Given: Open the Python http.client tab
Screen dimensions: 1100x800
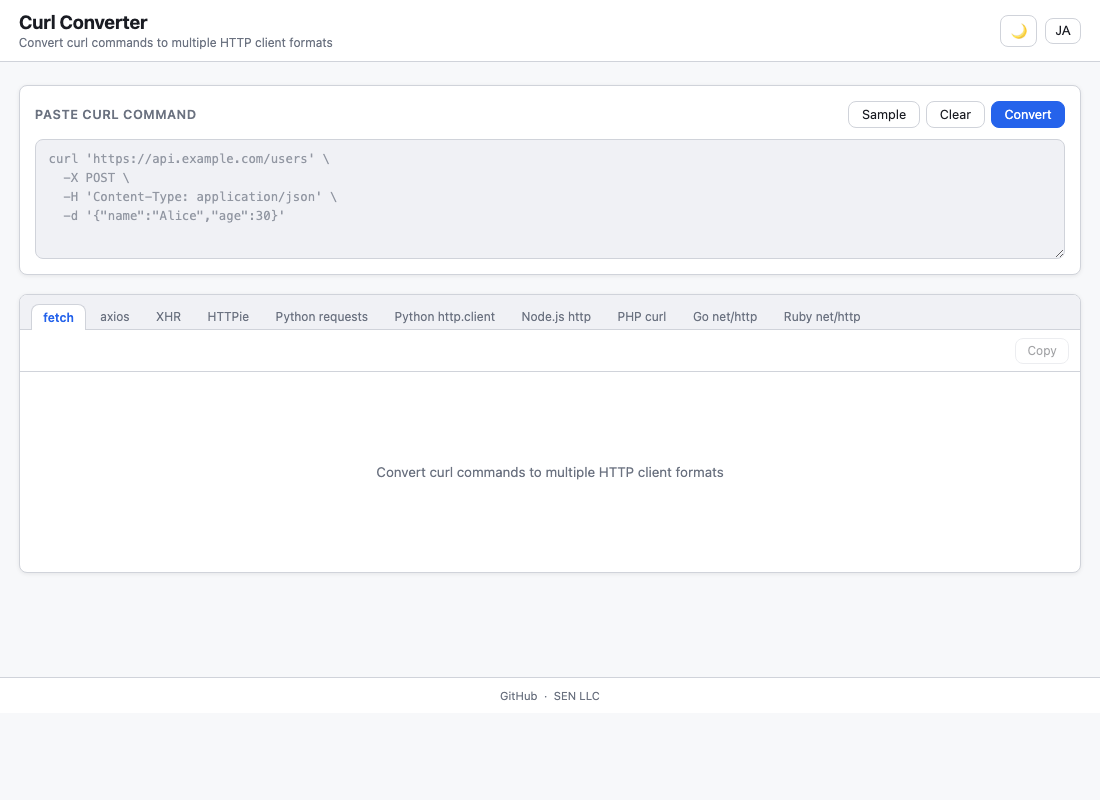Looking at the screenshot, I should click(x=445, y=316).
